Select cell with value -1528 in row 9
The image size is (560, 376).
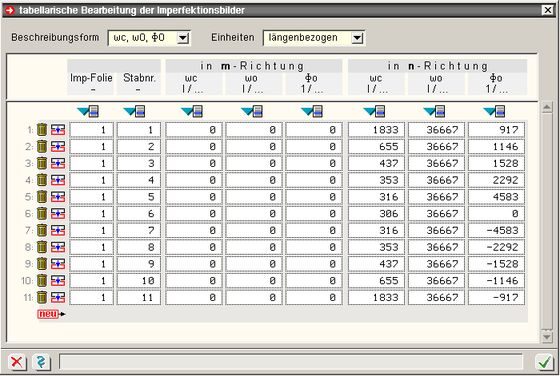pos(496,264)
